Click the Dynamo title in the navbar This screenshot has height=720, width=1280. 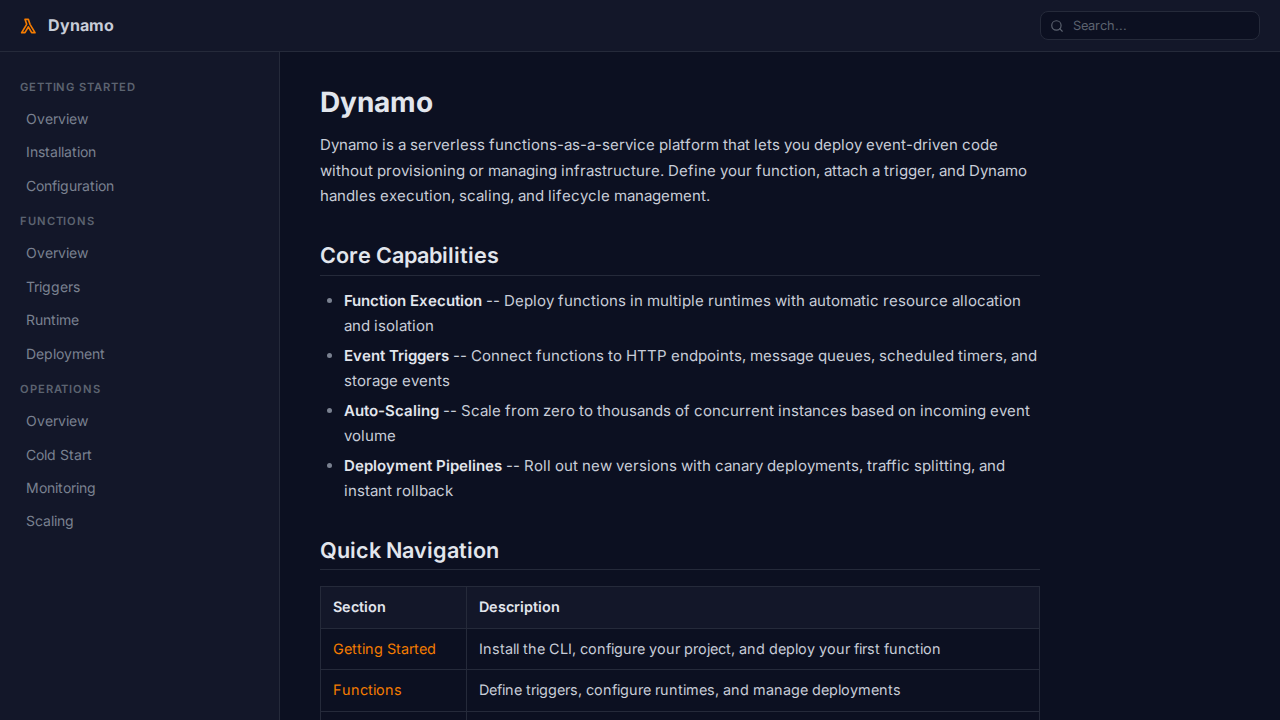click(x=80, y=25)
